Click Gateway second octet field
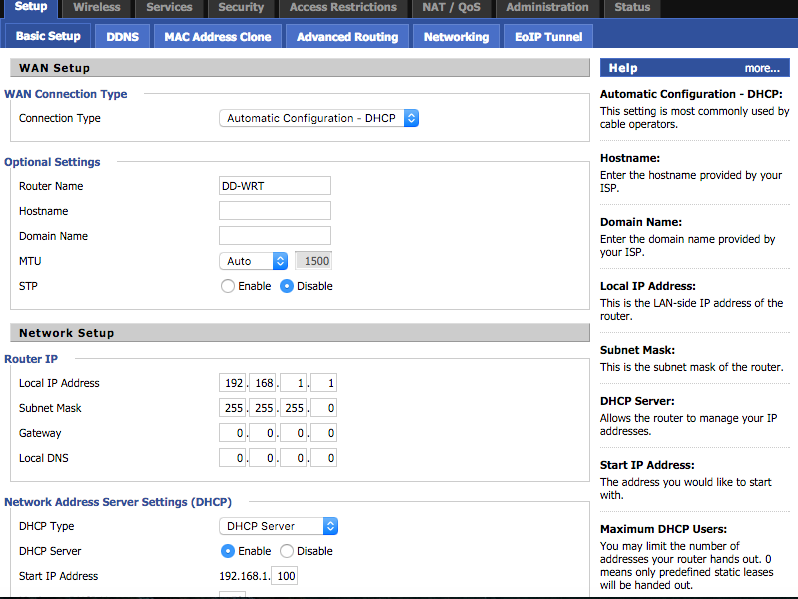Screen dimensions: 798x599 [263, 433]
